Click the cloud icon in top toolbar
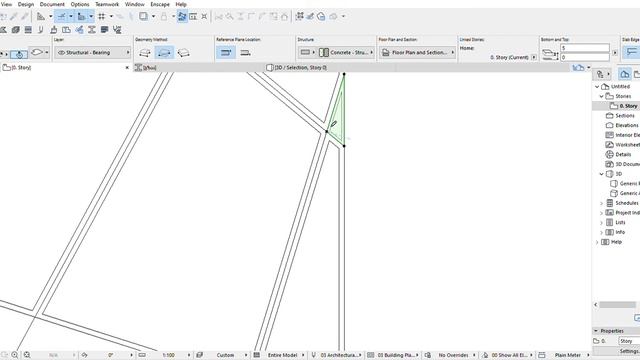This screenshot has width=640, height=360. pos(333,16)
